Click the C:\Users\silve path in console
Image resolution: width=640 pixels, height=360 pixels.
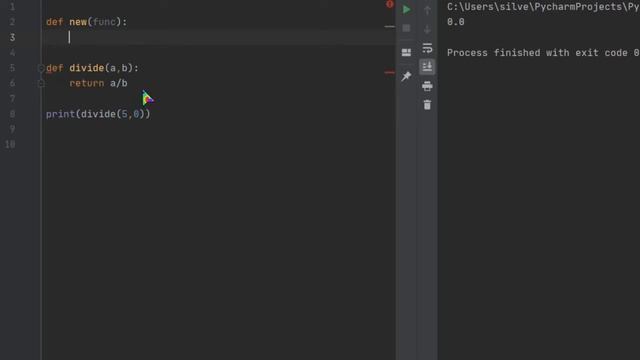(543, 7)
